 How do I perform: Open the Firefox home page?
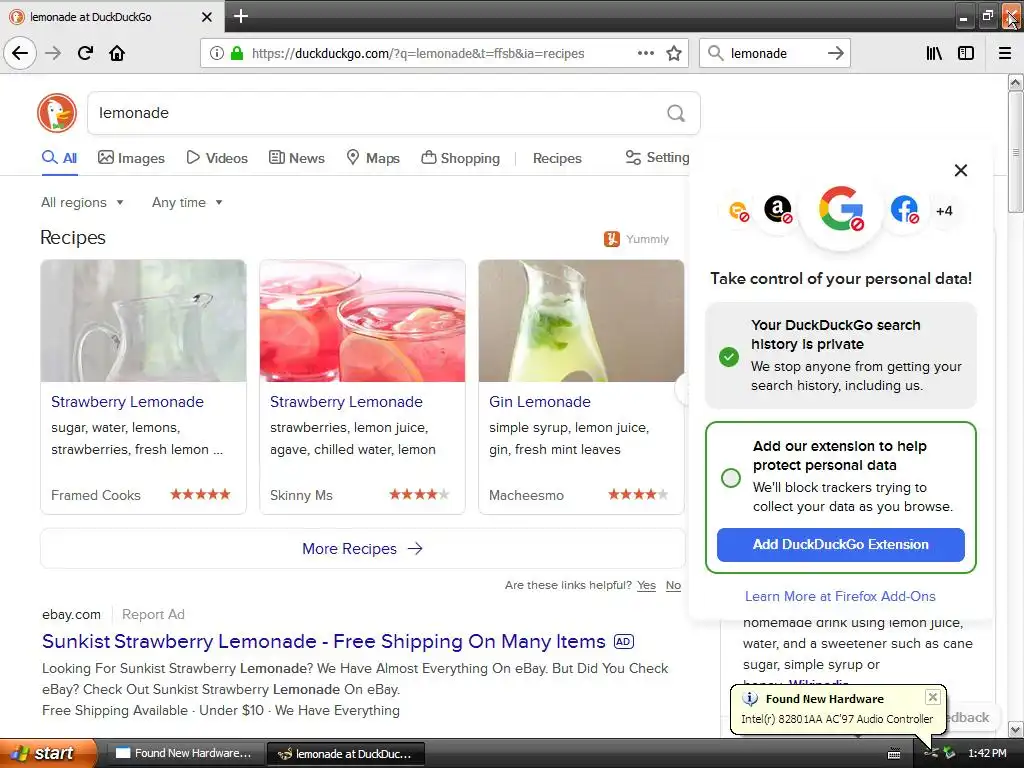[x=117, y=53]
